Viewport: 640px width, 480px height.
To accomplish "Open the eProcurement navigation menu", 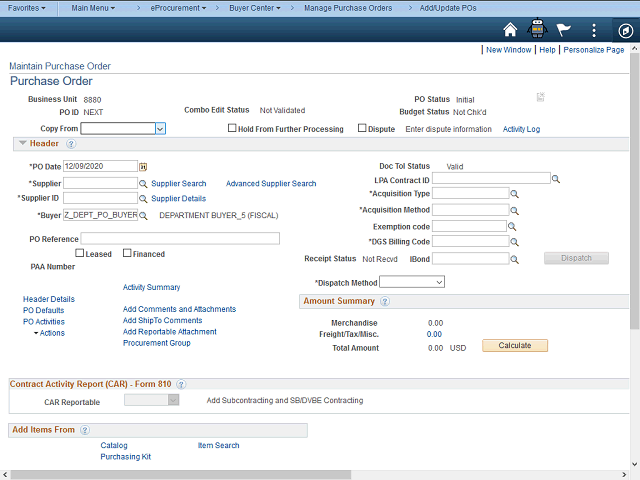I will [x=178, y=7].
